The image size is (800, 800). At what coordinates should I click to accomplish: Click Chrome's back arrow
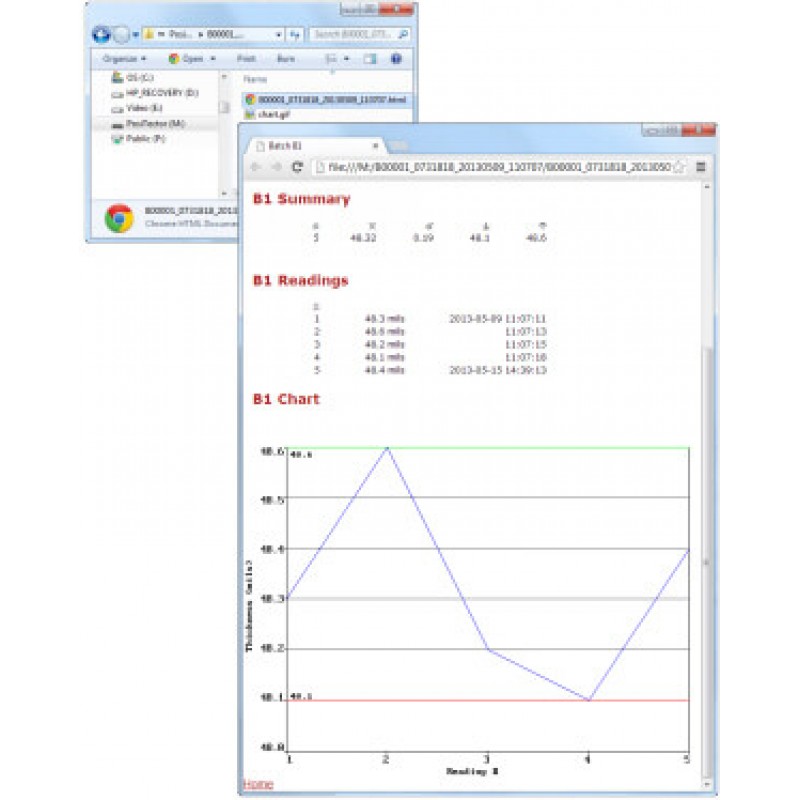pos(256,167)
